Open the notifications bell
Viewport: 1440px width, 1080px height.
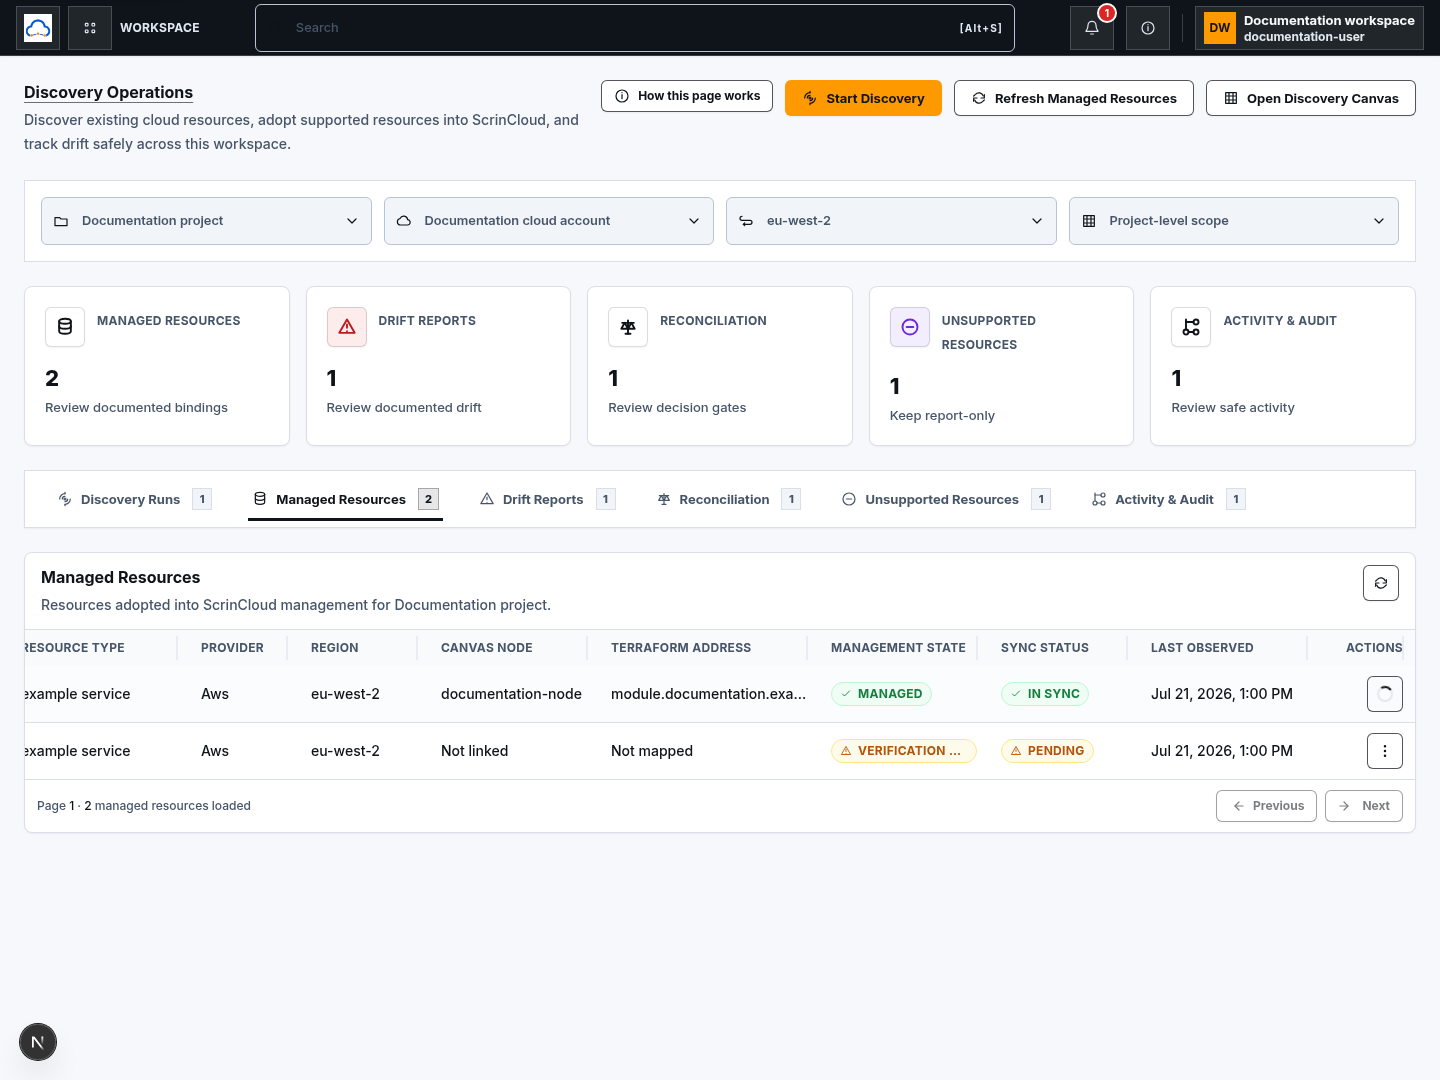1092,28
